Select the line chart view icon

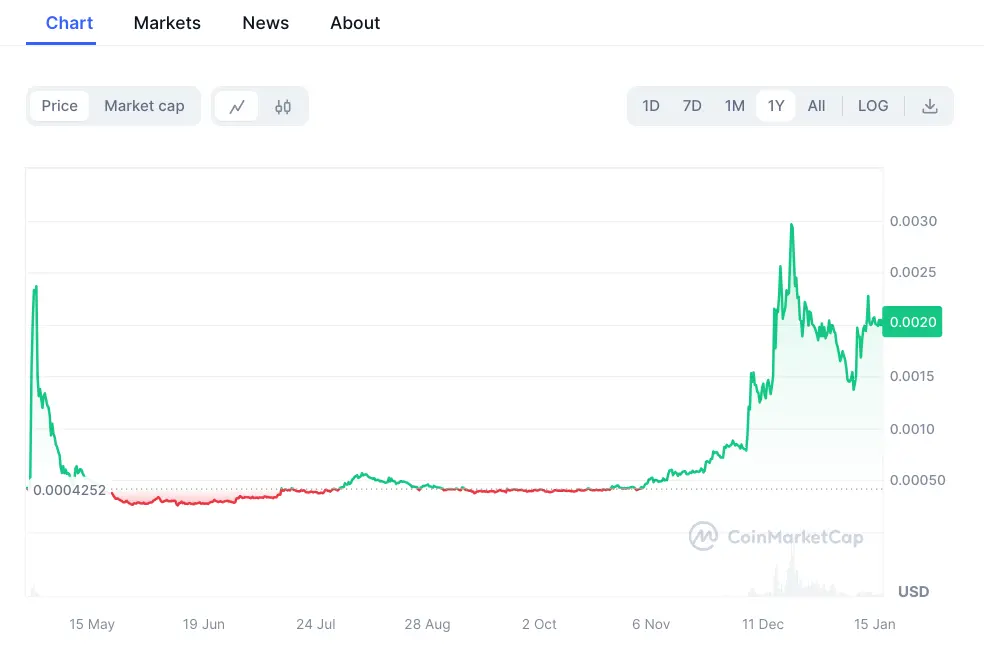click(x=237, y=107)
